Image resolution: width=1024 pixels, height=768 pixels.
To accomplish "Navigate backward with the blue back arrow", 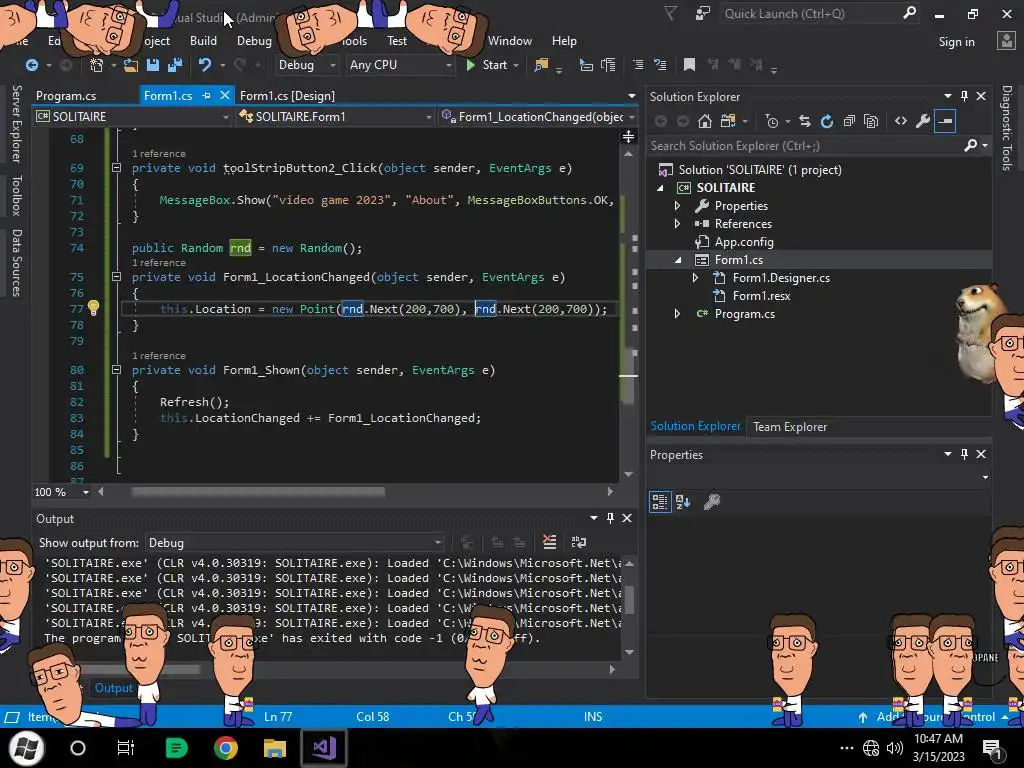I will click(x=31, y=65).
